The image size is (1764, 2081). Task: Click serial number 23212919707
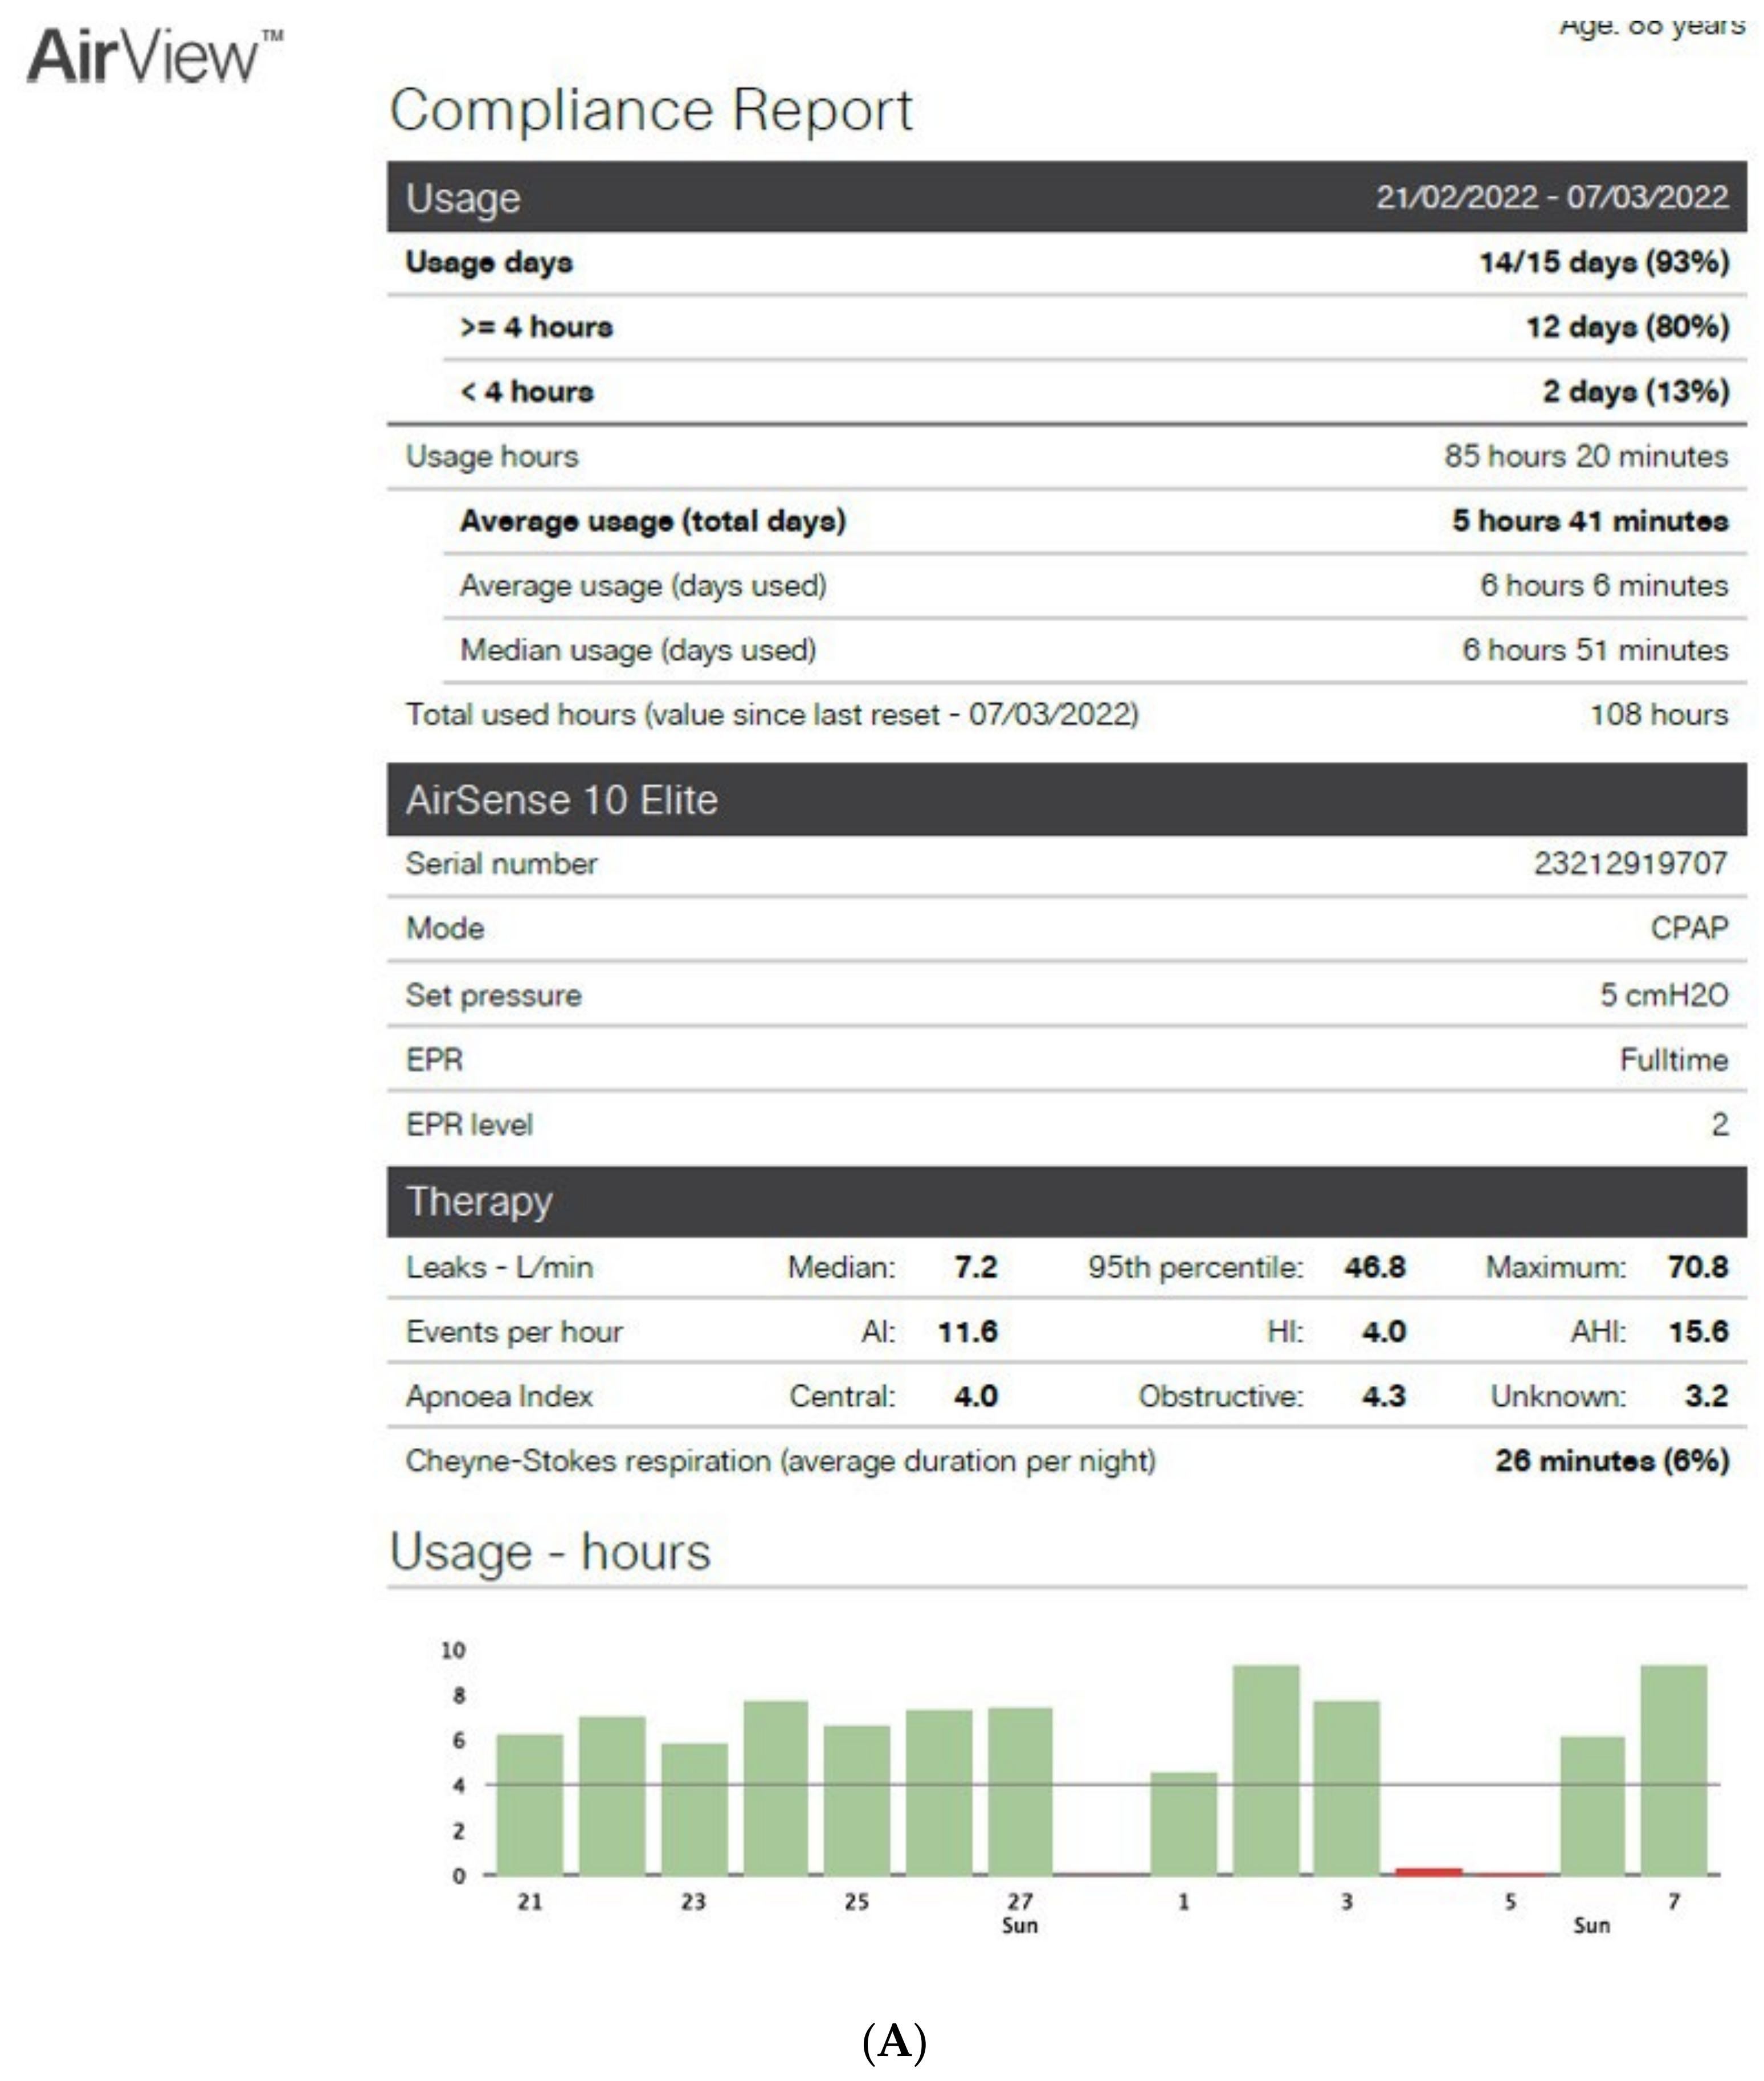[1630, 863]
